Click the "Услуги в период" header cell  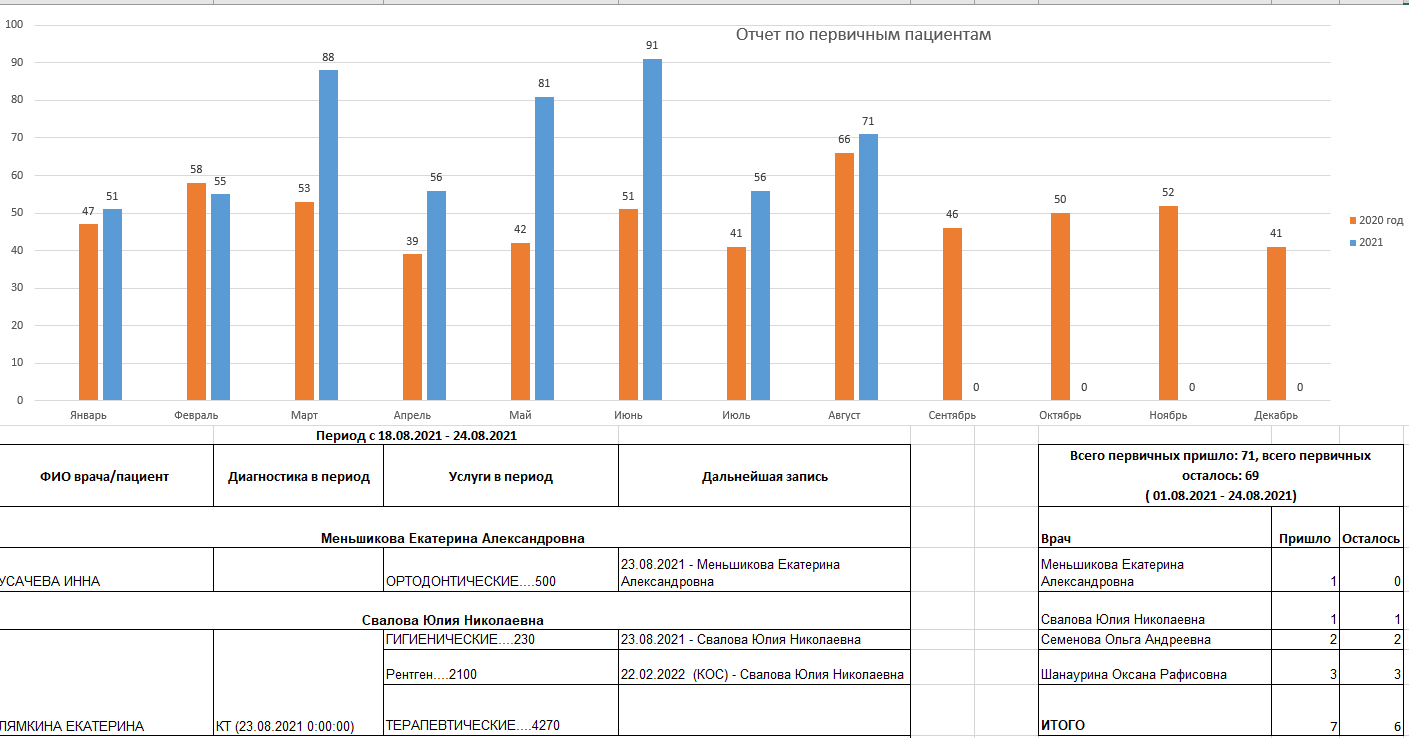pos(500,476)
